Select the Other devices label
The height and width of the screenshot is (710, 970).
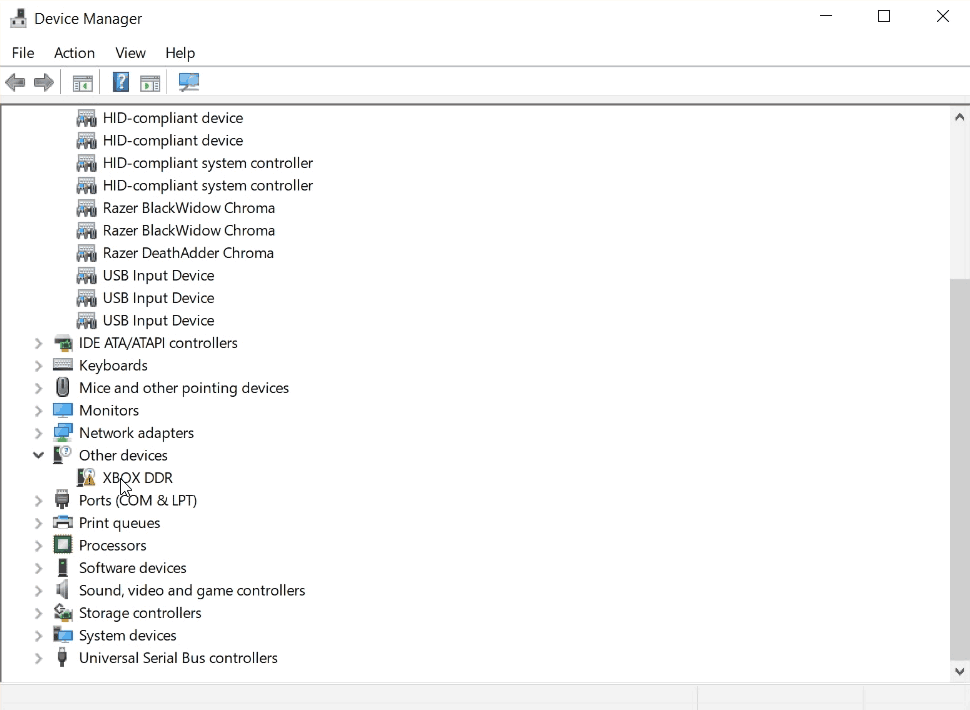coord(123,455)
